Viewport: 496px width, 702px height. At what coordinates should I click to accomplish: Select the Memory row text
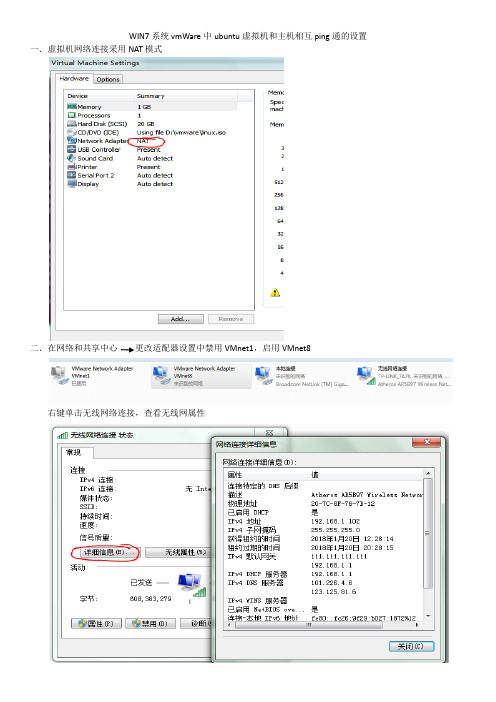click(x=89, y=107)
